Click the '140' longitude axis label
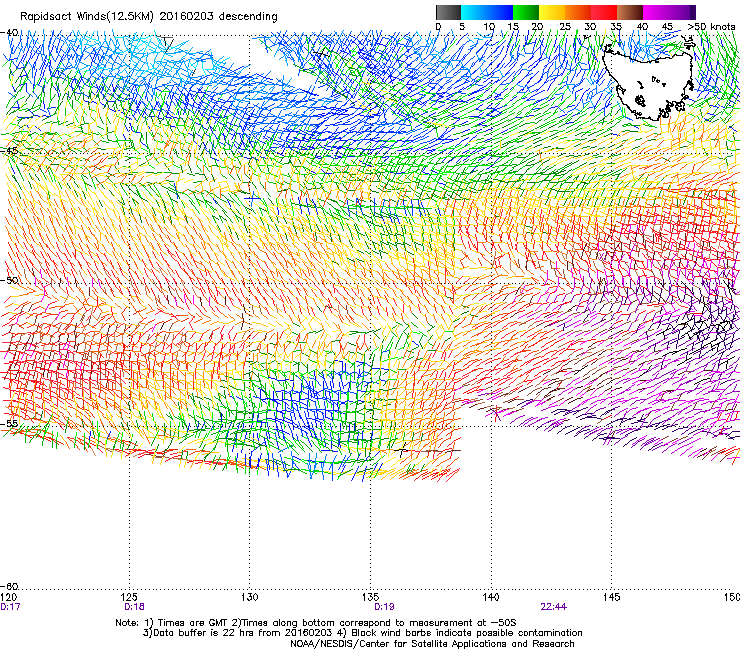This screenshot has height=650, width=740. [491, 597]
